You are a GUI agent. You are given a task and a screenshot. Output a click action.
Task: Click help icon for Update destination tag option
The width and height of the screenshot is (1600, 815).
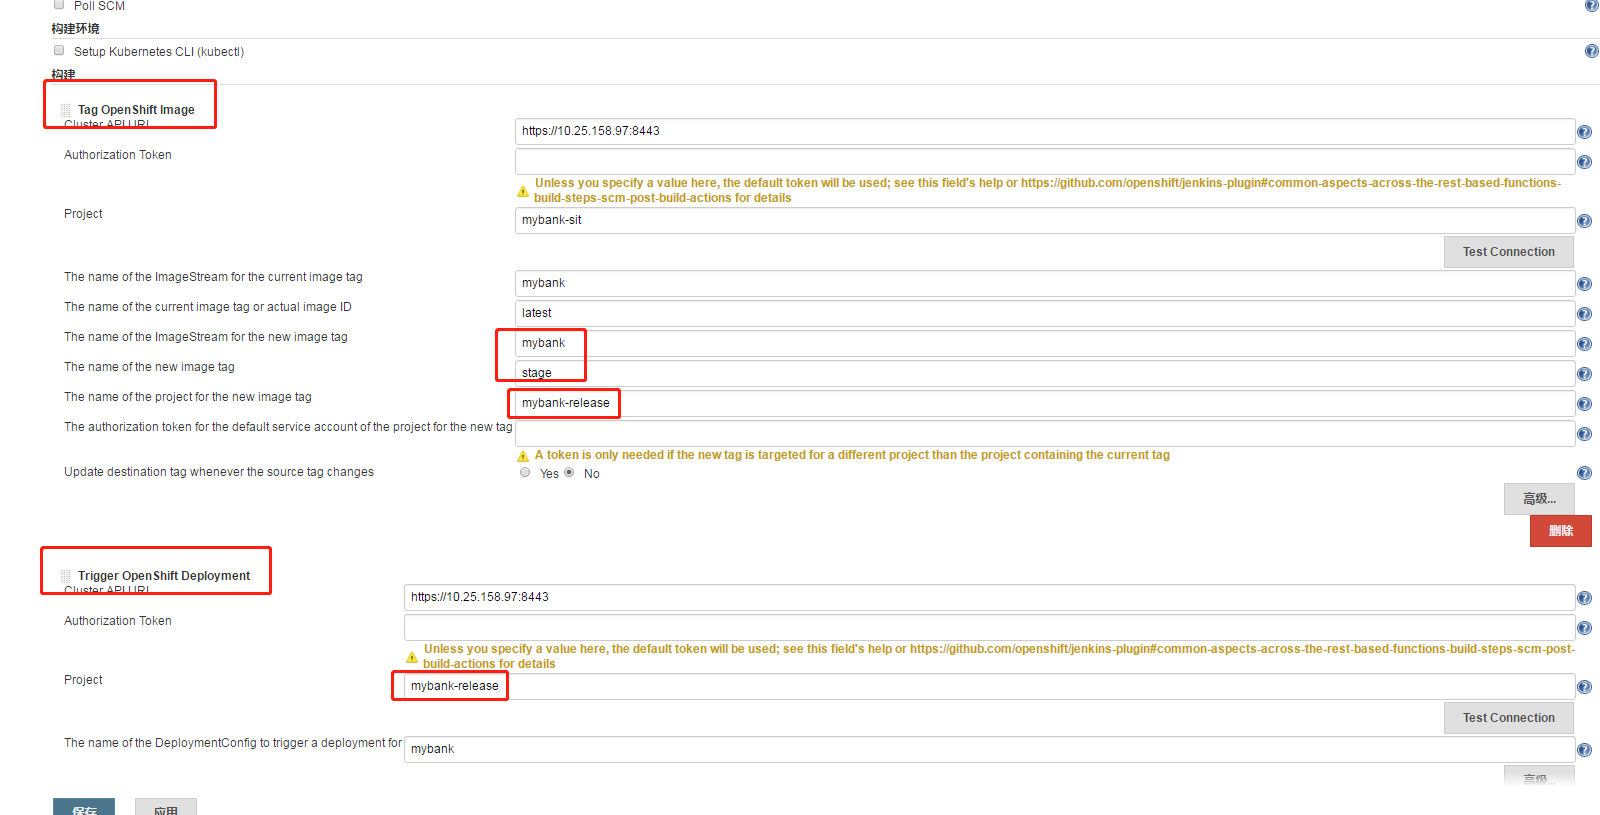coord(1584,473)
